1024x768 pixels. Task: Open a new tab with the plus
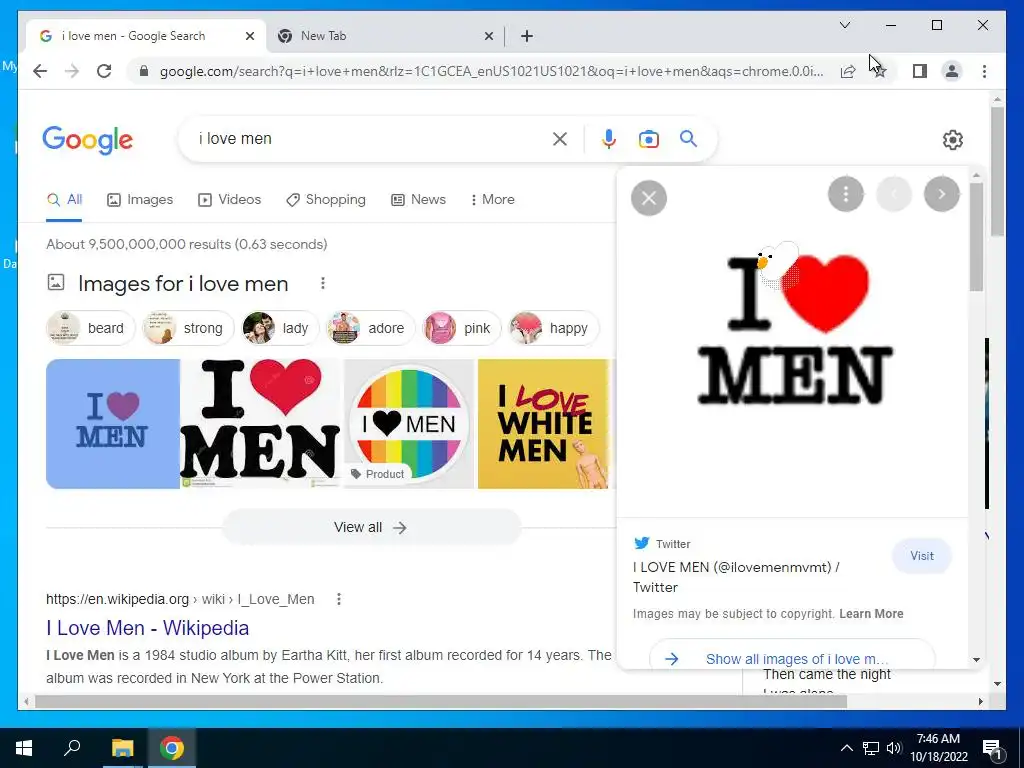[x=527, y=36]
